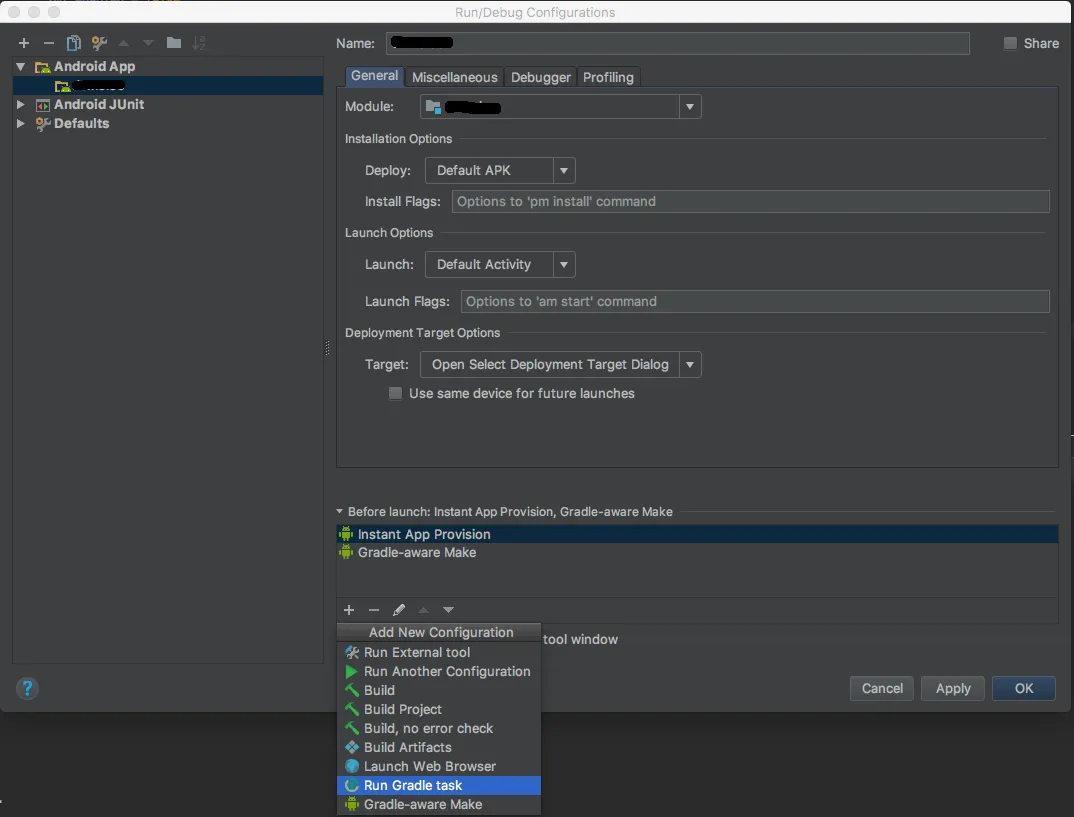Expand the Android JUnit tree node
The height and width of the screenshot is (817, 1074).
click(21, 104)
